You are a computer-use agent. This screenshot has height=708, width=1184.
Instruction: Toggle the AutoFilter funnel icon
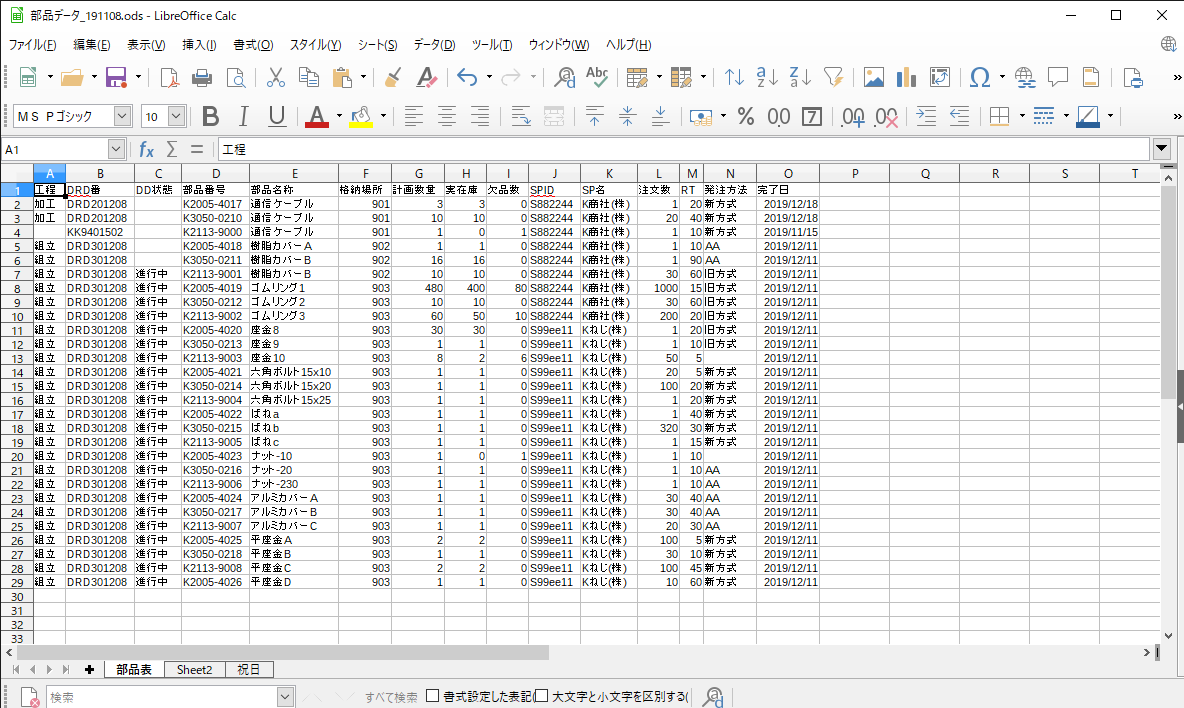[x=834, y=77]
